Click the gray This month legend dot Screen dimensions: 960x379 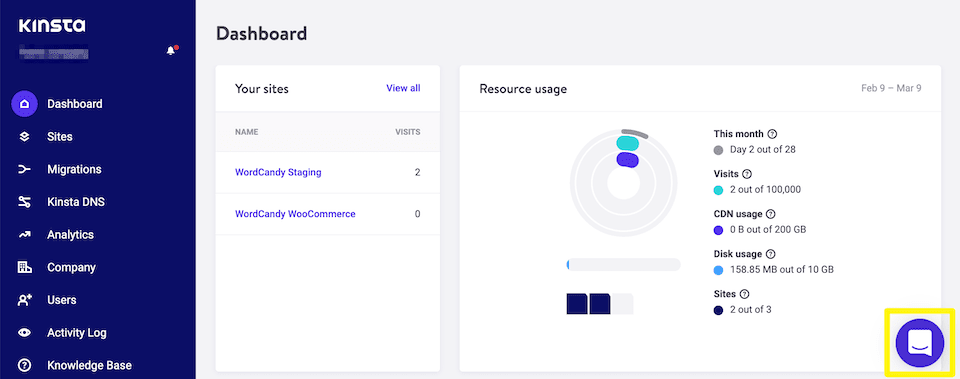[x=719, y=150]
